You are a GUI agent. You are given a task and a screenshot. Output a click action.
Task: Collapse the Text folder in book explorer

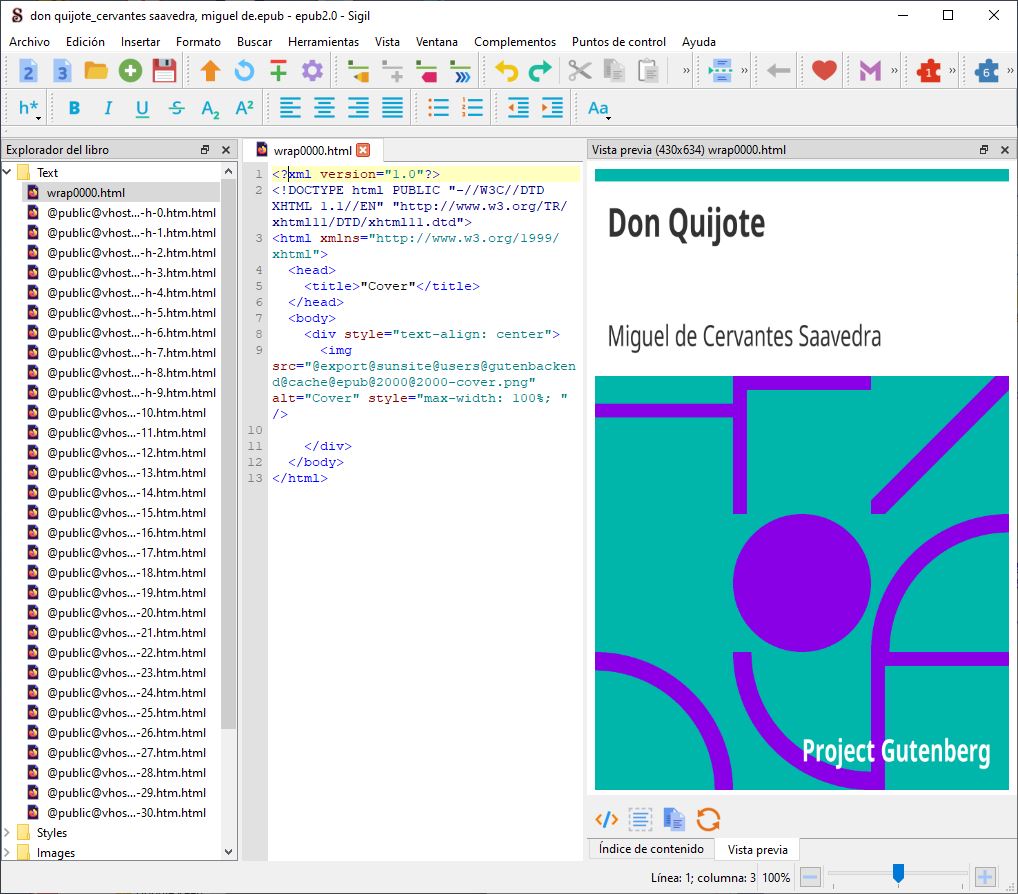8,172
